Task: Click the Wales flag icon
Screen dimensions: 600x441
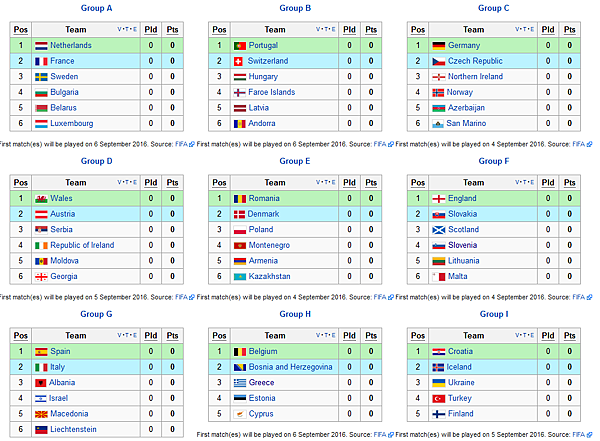Action: pos(41,199)
